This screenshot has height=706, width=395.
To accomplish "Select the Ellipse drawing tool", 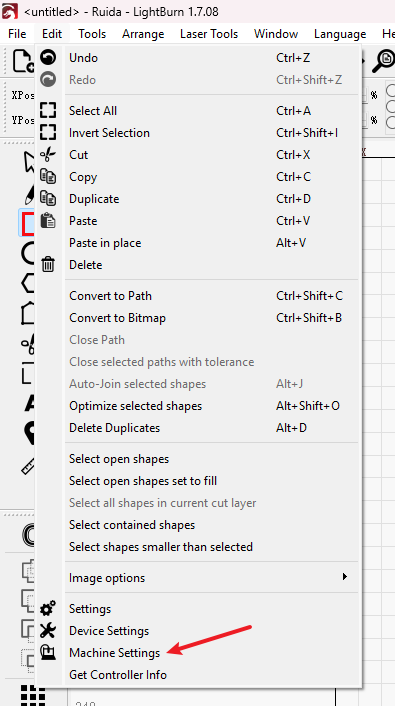I will click(x=28, y=253).
